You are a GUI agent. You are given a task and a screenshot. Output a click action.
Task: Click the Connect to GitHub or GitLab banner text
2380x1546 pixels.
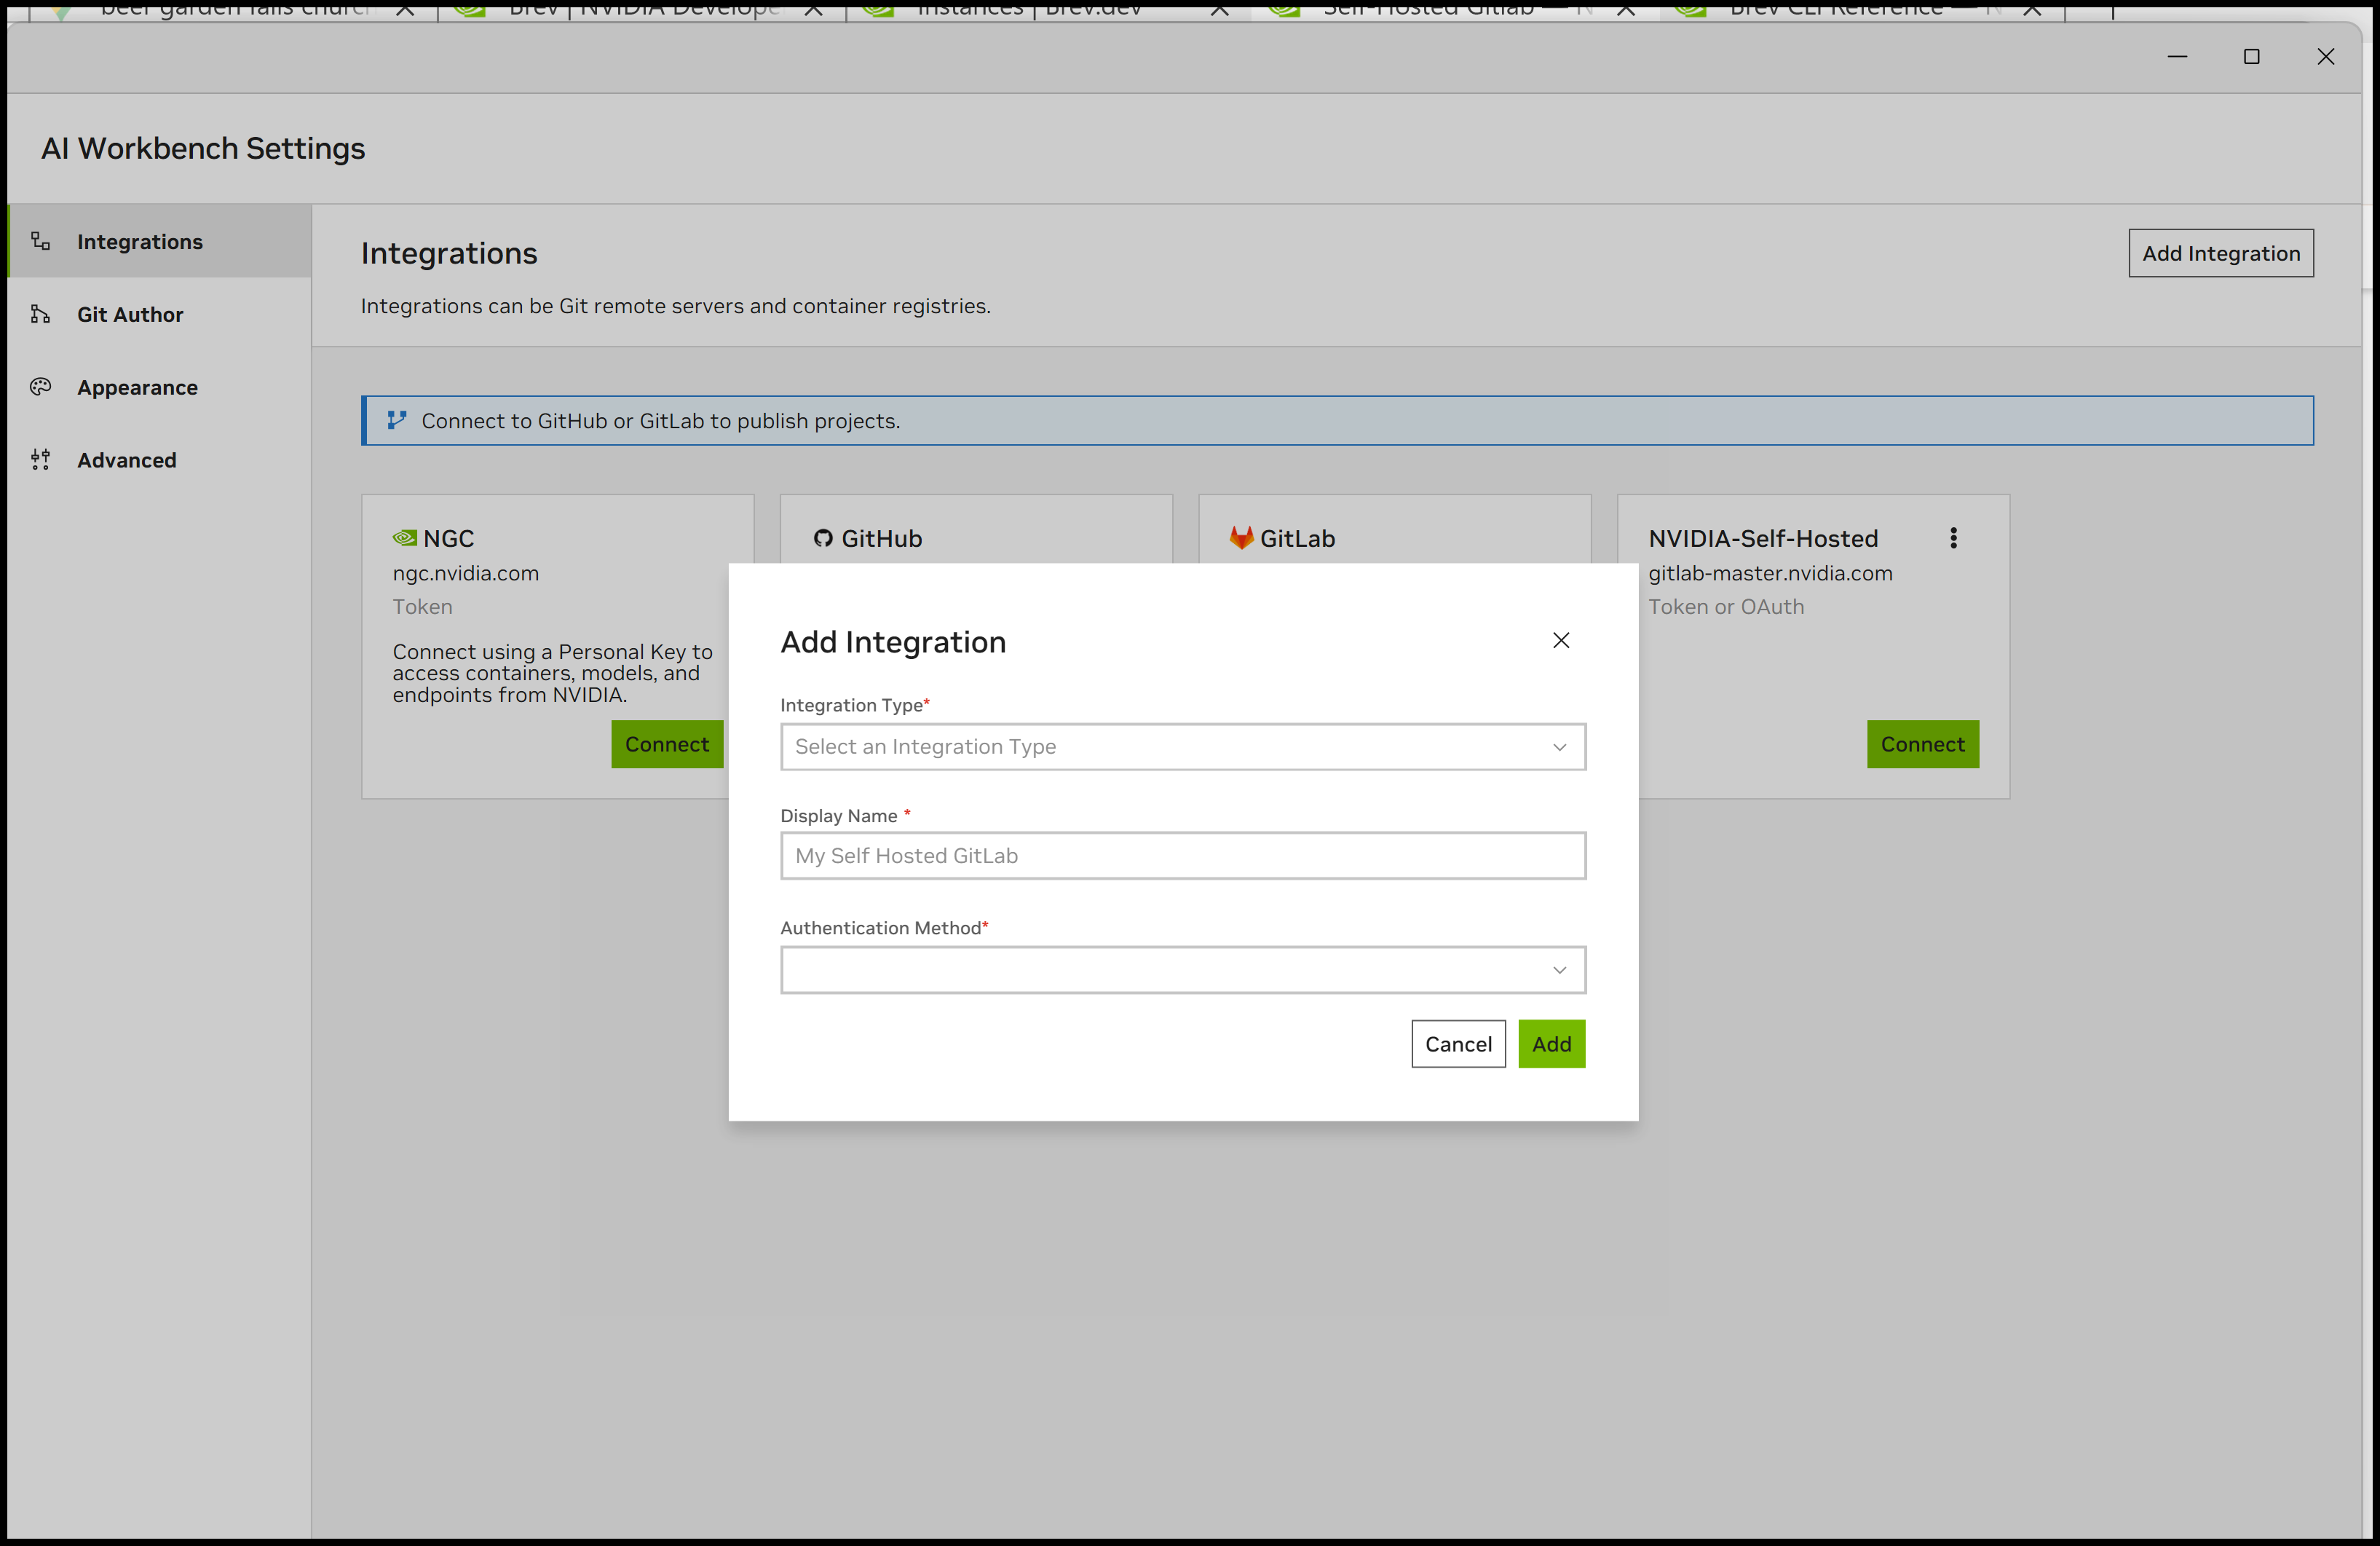tap(660, 421)
